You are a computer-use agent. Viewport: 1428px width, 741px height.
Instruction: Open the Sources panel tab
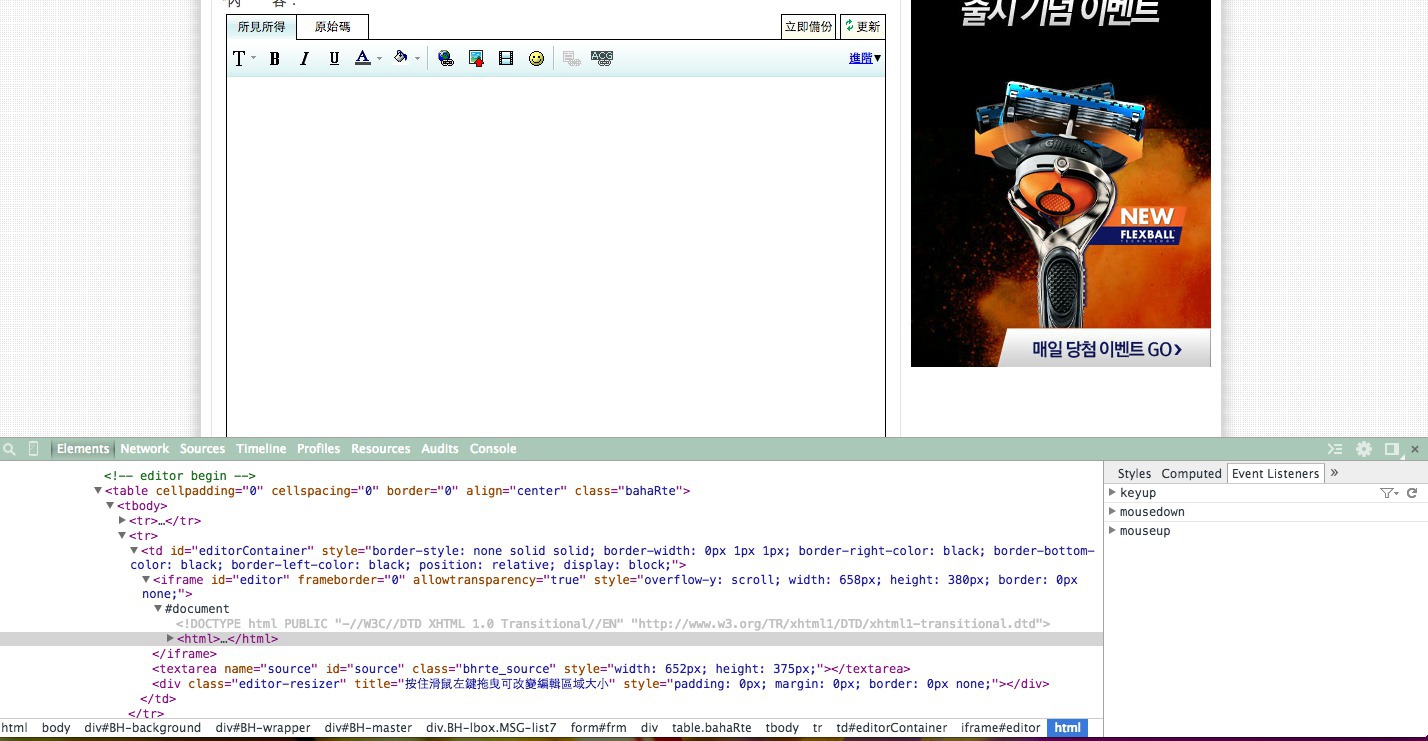pos(202,449)
